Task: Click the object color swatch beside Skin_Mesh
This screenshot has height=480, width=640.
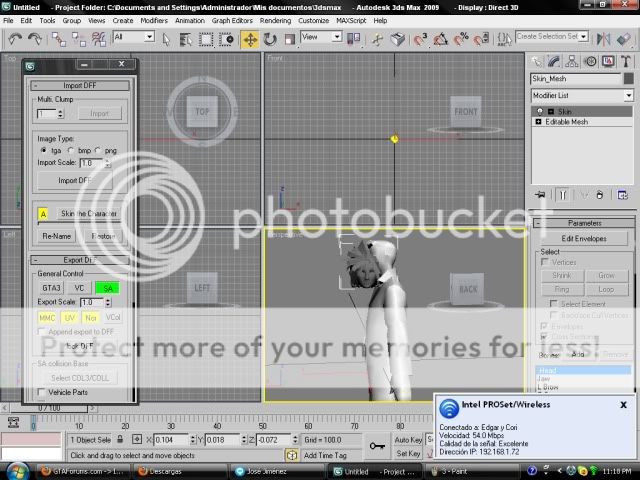Action: click(x=630, y=78)
